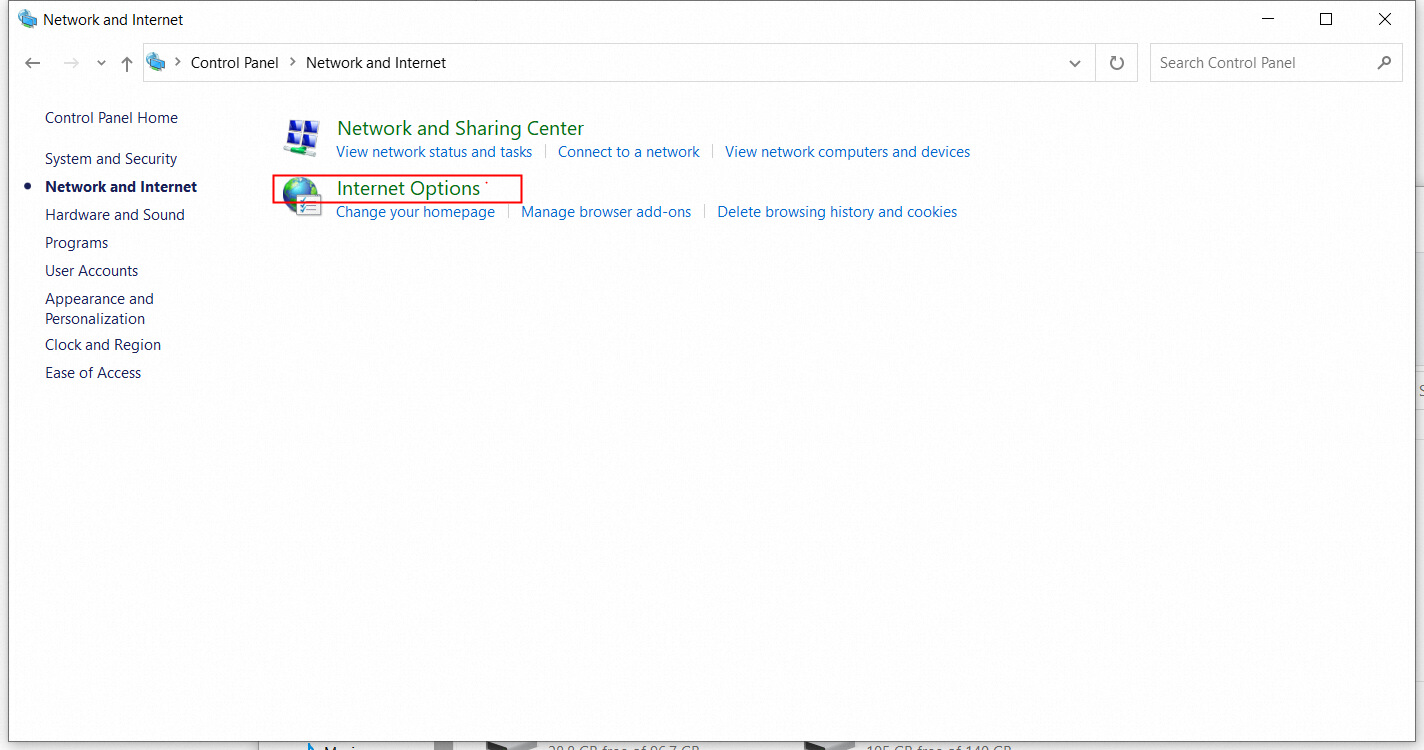Open Clock and Region category
1424x750 pixels.
click(x=103, y=345)
